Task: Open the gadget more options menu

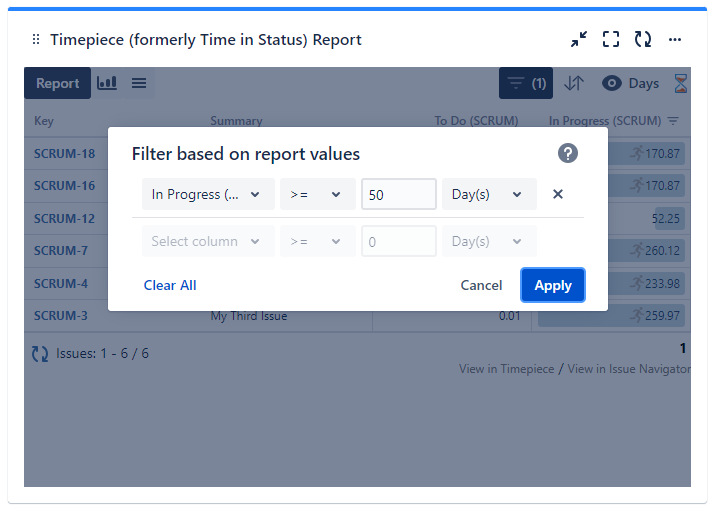Action: [x=675, y=39]
